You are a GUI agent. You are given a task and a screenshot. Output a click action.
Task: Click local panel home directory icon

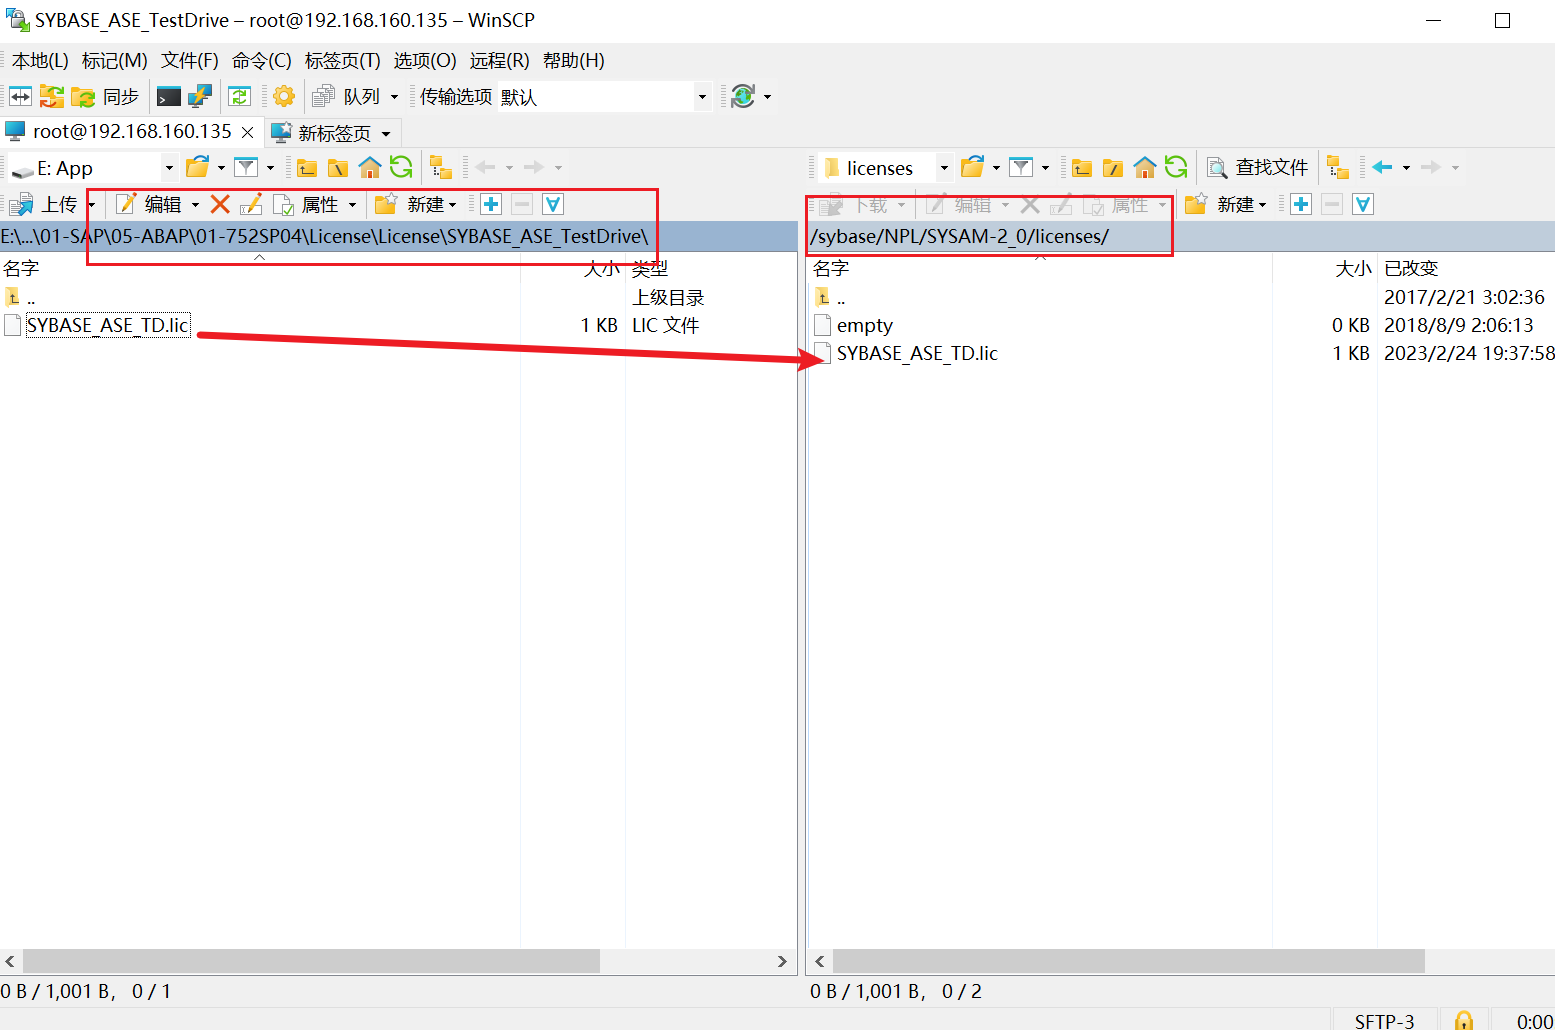[370, 168]
